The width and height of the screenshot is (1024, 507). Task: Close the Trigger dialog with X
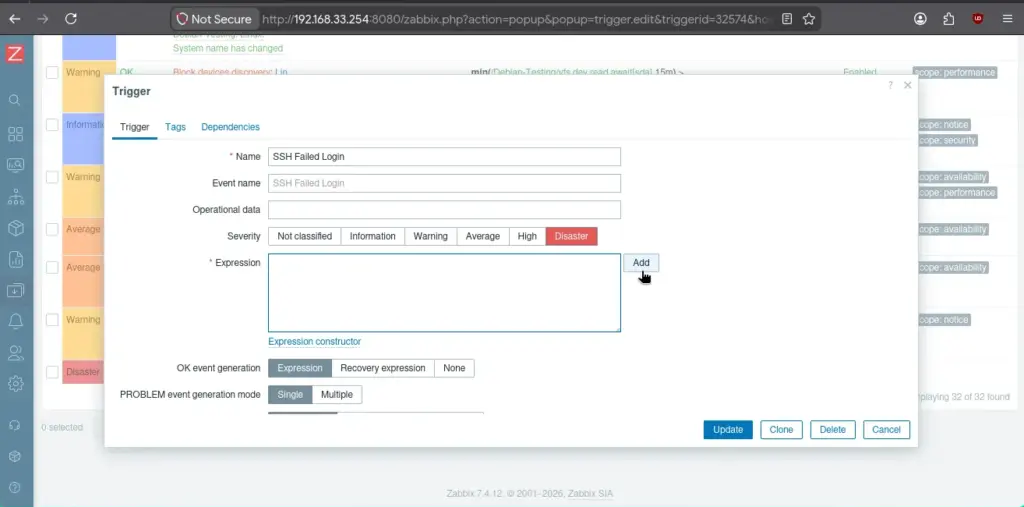click(907, 85)
